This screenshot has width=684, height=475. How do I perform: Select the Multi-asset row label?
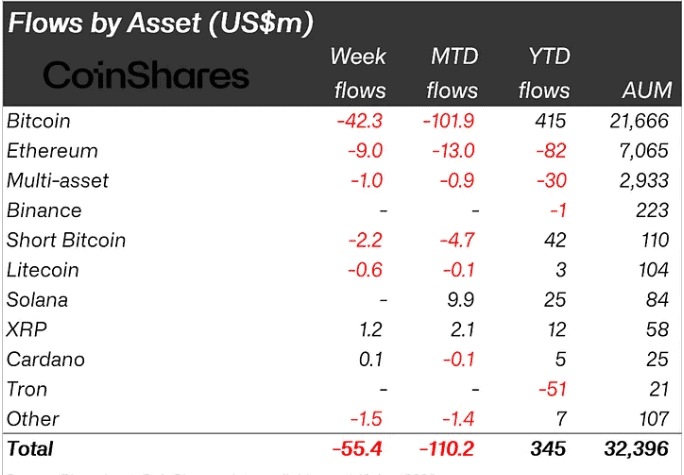pyautogui.click(x=58, y=181)
